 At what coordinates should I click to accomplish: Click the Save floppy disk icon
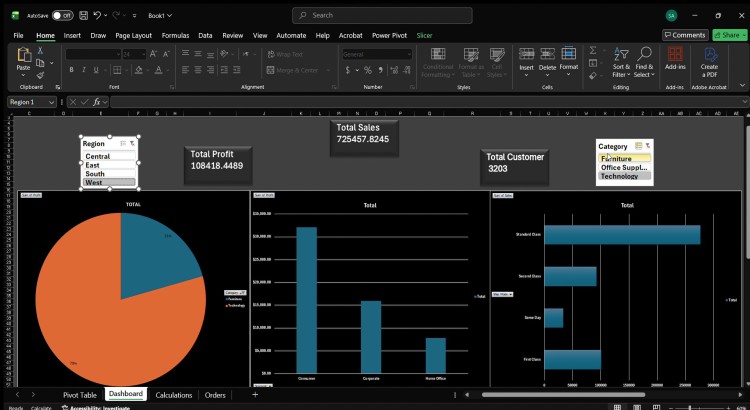pyautogui.click(x=83, y=15)
